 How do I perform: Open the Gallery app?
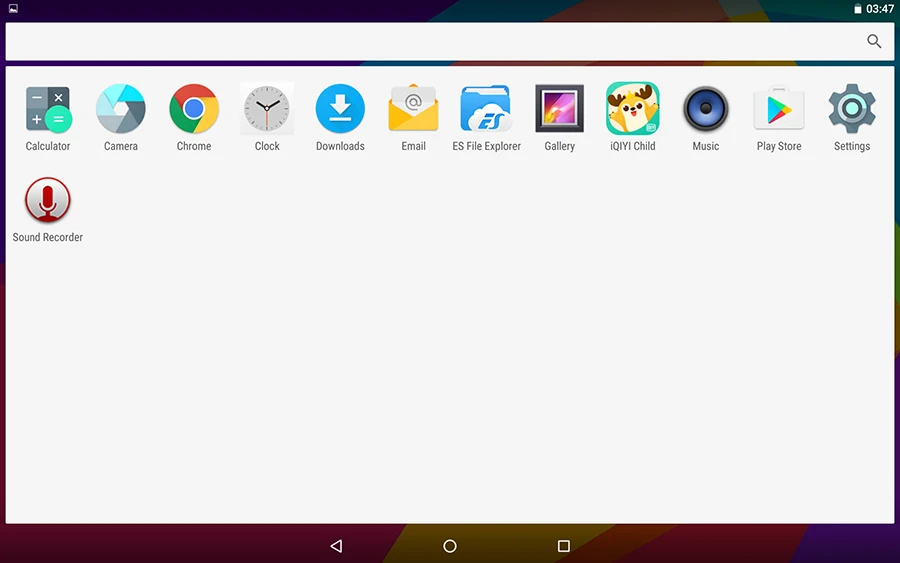560,109
